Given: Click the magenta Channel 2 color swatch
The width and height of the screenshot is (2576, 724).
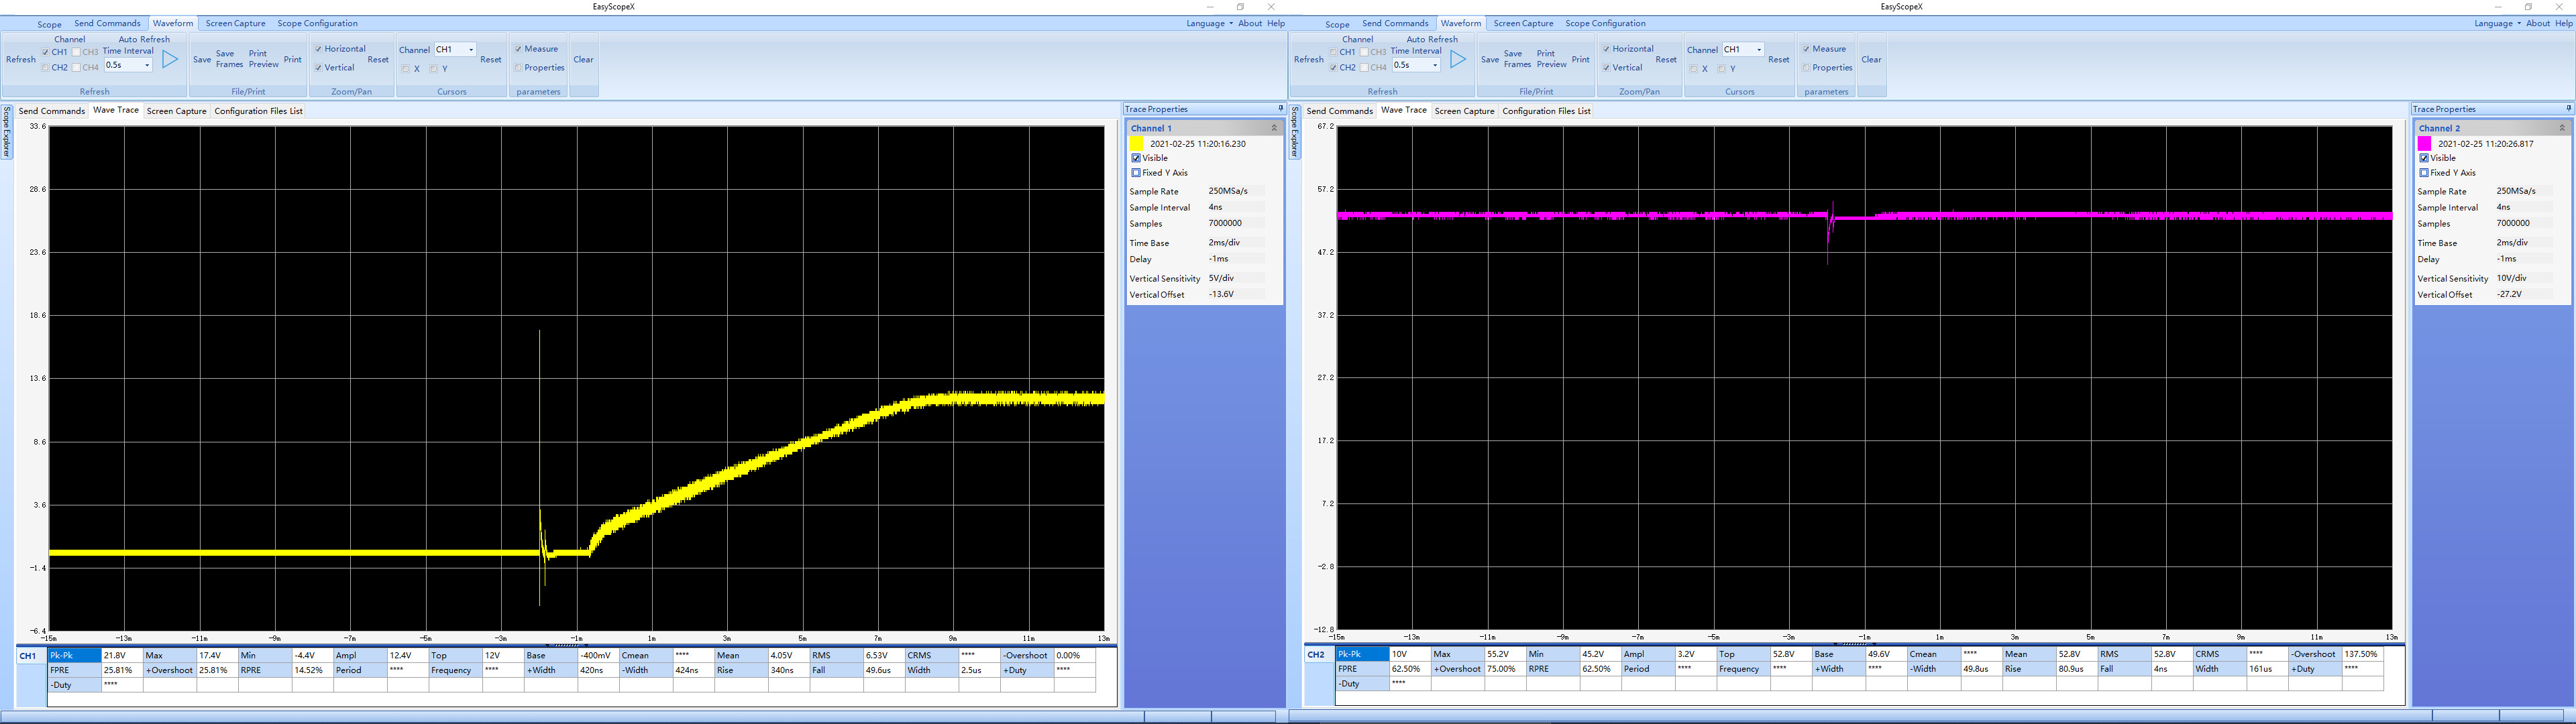Looking at the screenshot, I should click(x=2425, y=144).
